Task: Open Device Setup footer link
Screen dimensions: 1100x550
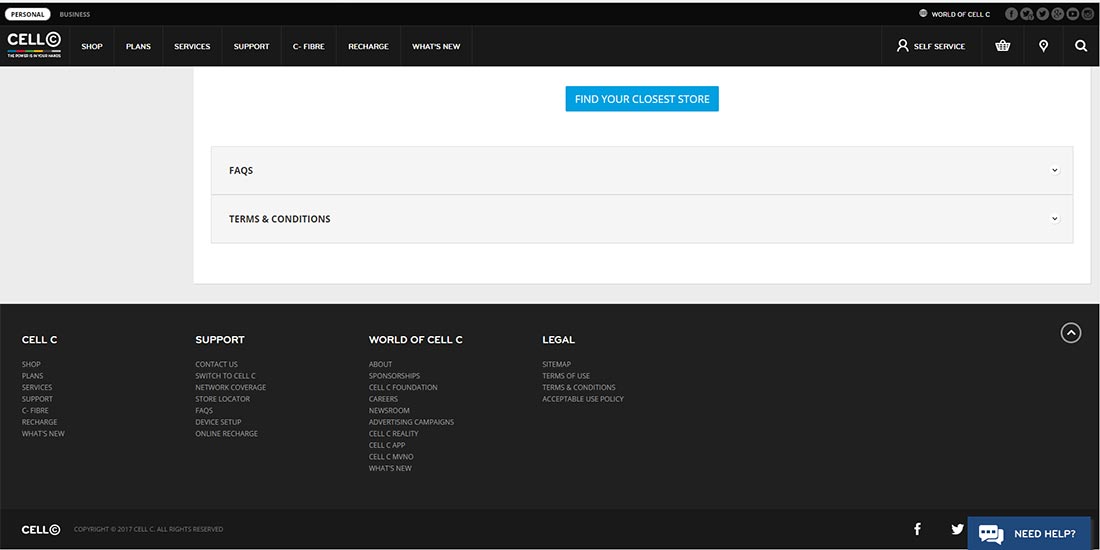Action: click(218, 422)
